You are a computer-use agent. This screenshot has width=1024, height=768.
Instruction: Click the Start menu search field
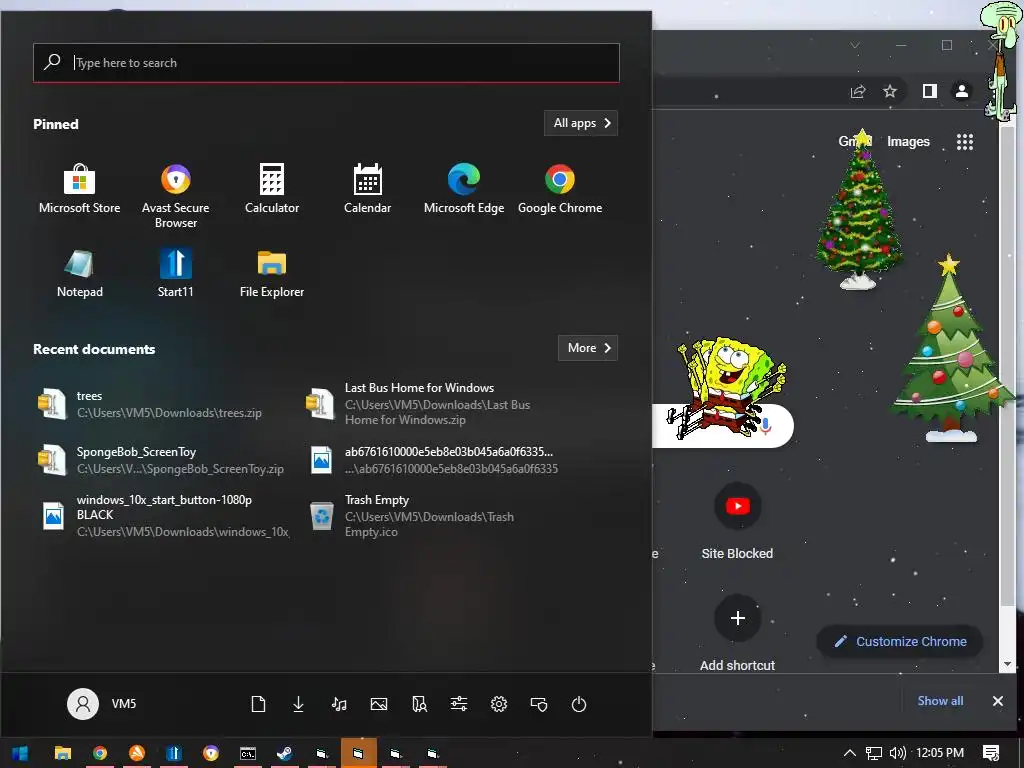[x=326, y=63]
